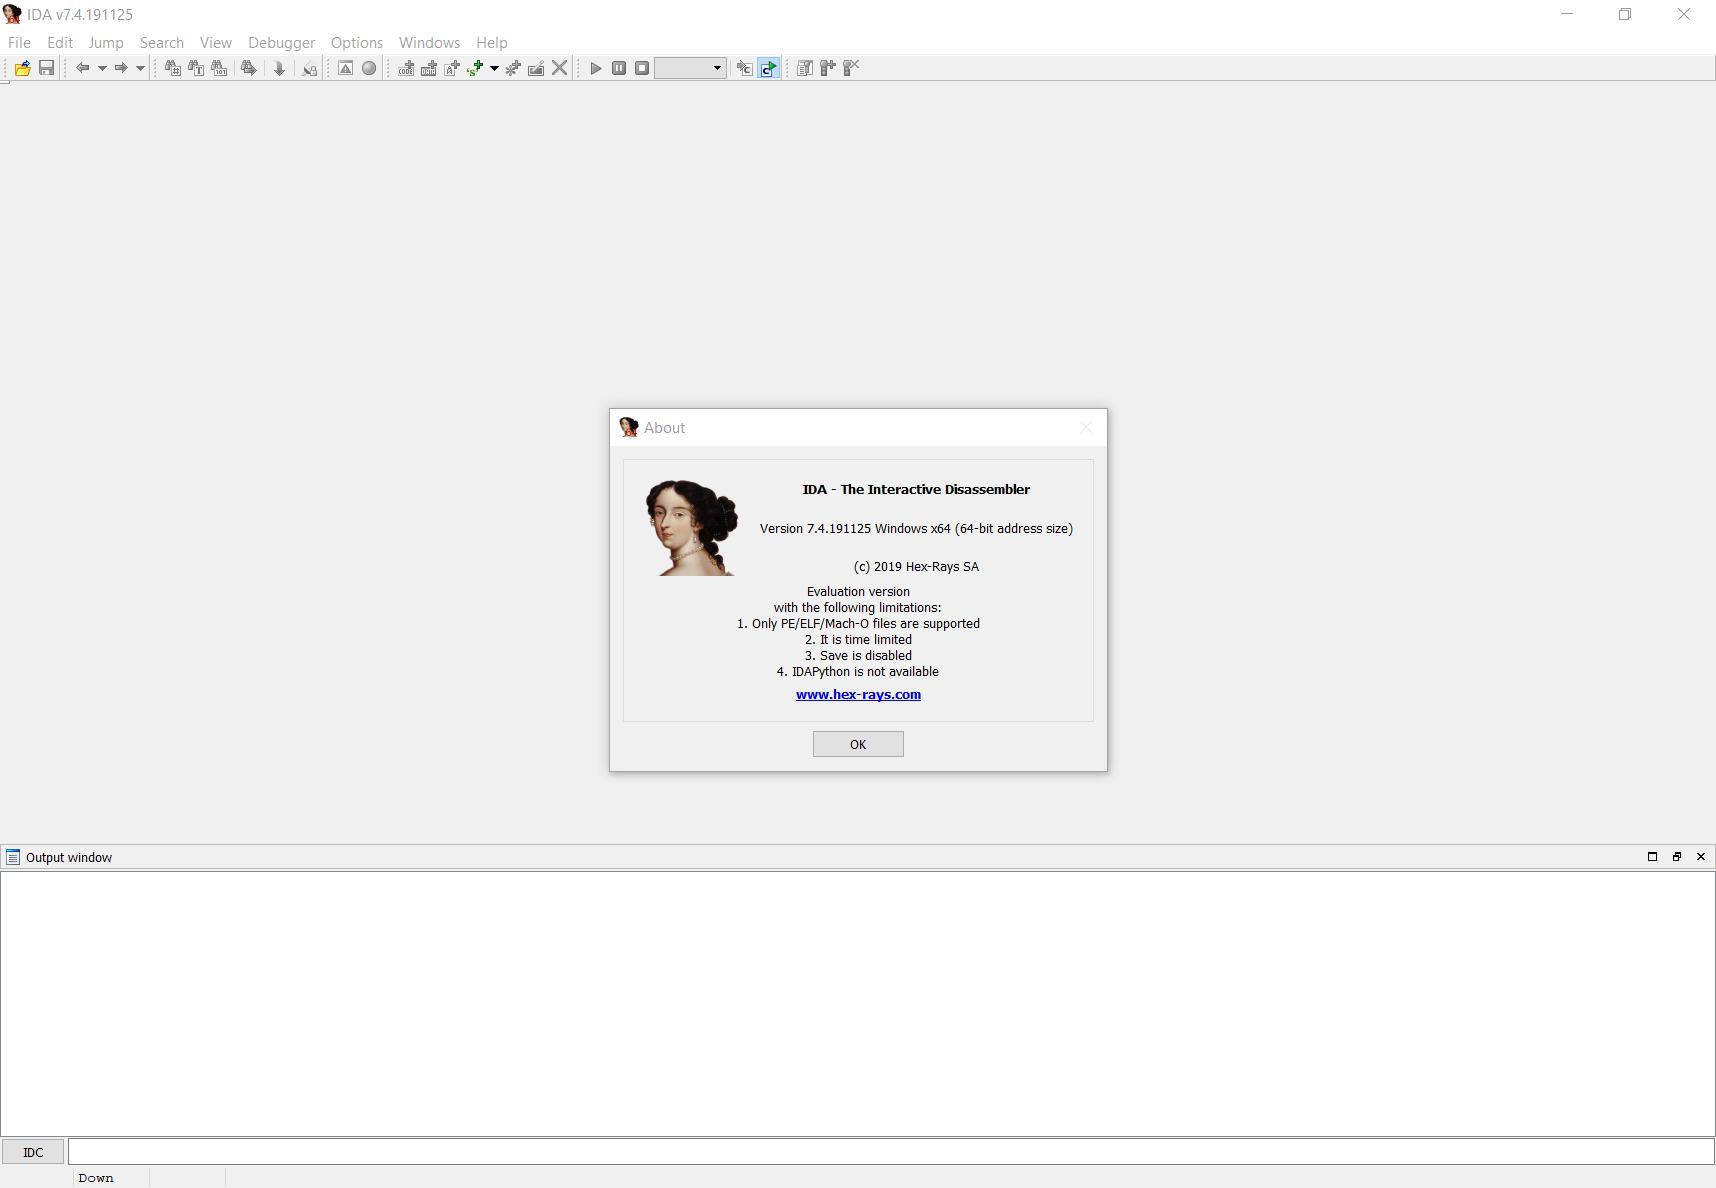Click the 'Version 7.4.191125' text line
Viewport: 1716px width, 1188px height.
pos(916,528)
